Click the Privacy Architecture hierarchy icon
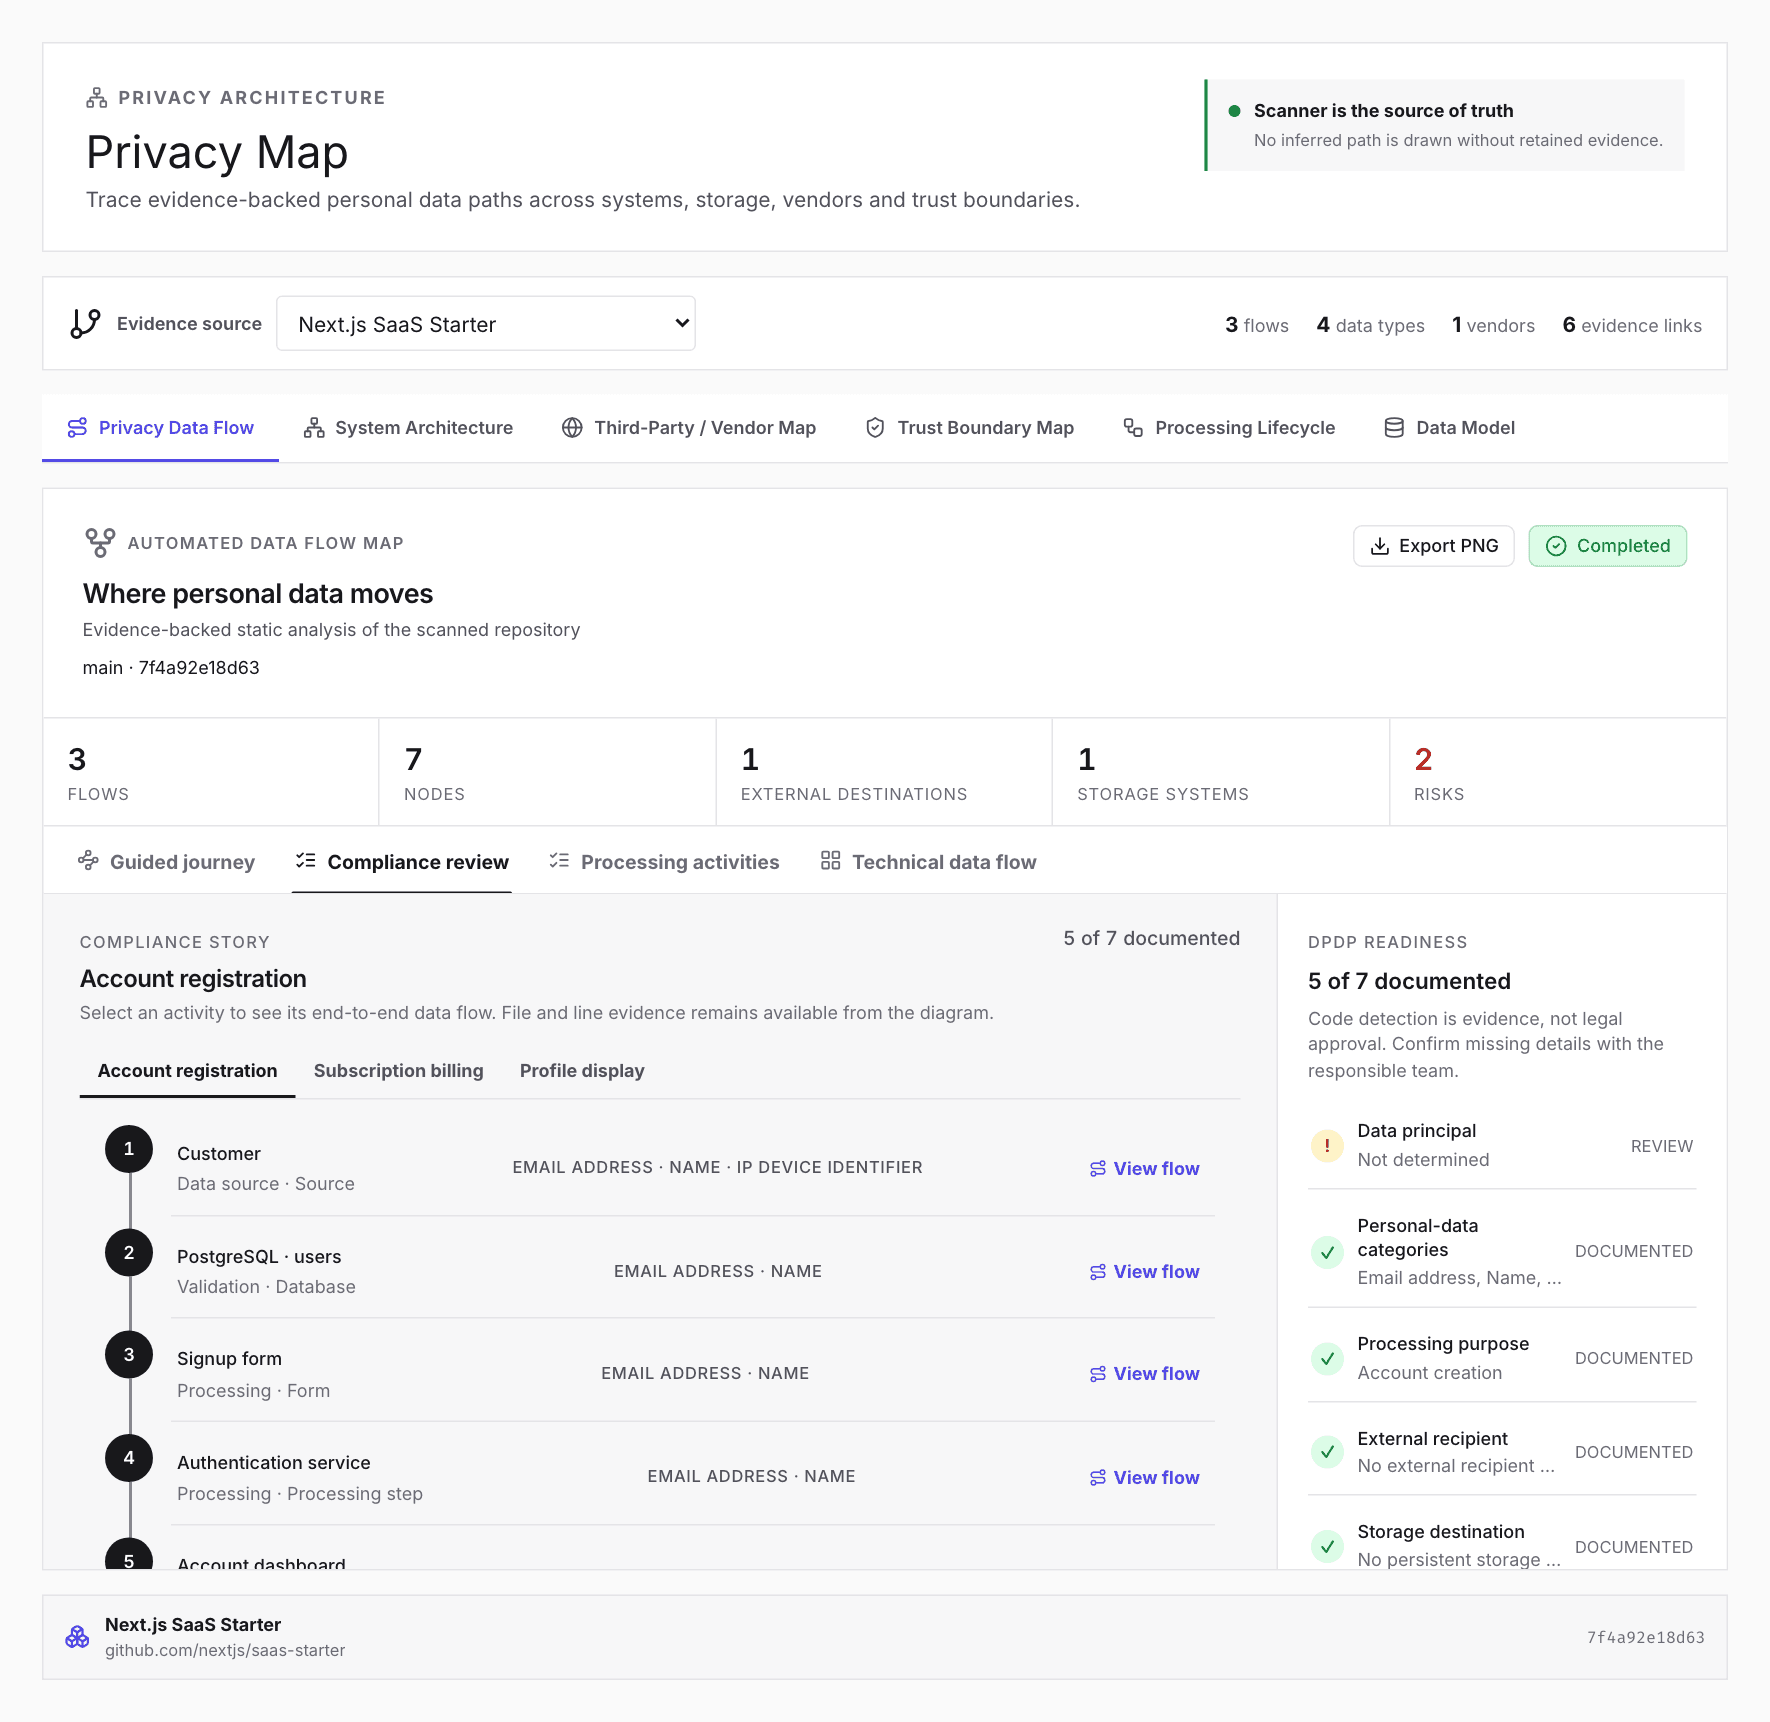Screen dimensions: 1770x1722 97,98
